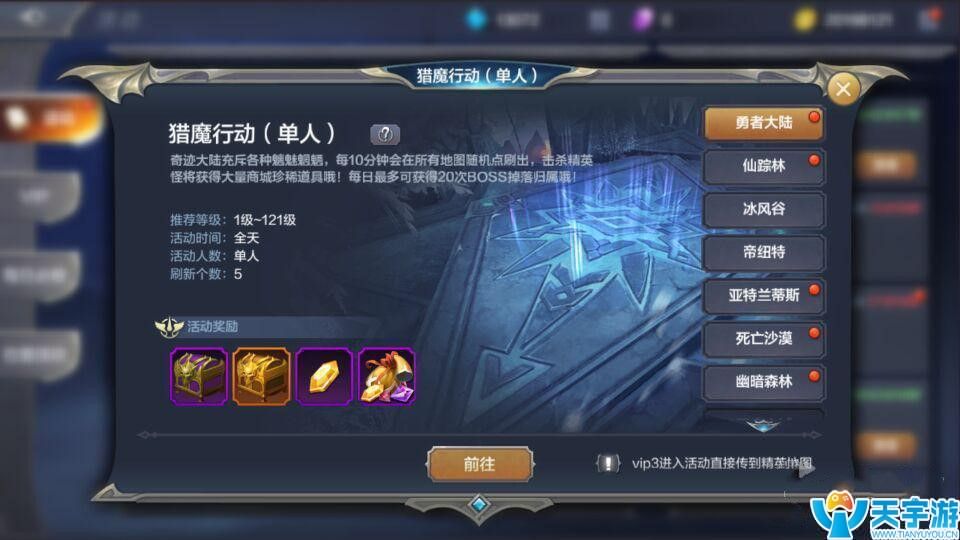Choose the 幽暗森林 map
Screen dimensions: 960x540
tap(763, 382)
